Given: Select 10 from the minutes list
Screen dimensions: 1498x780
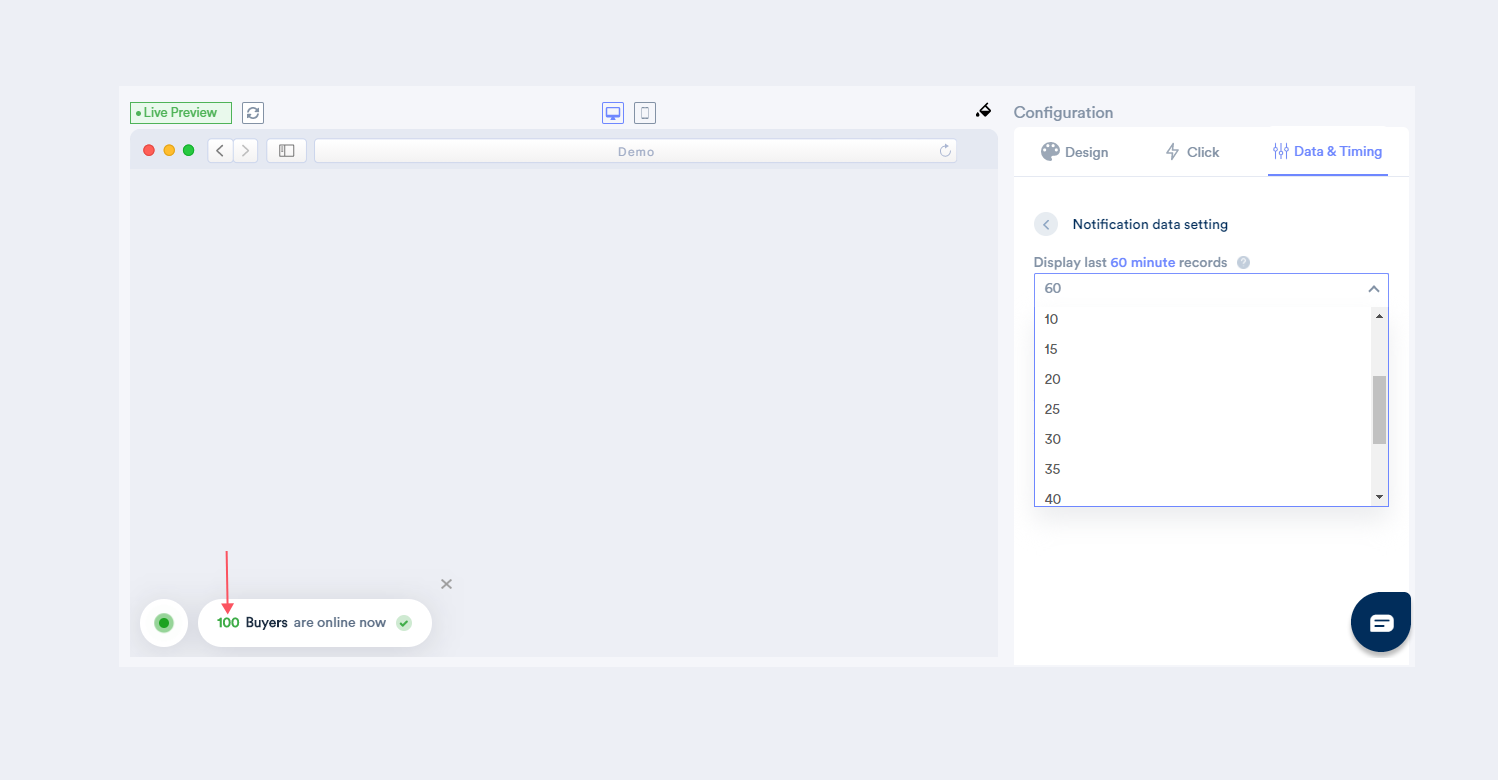Looking at the screenshot, I should (x=1204, y=319).
